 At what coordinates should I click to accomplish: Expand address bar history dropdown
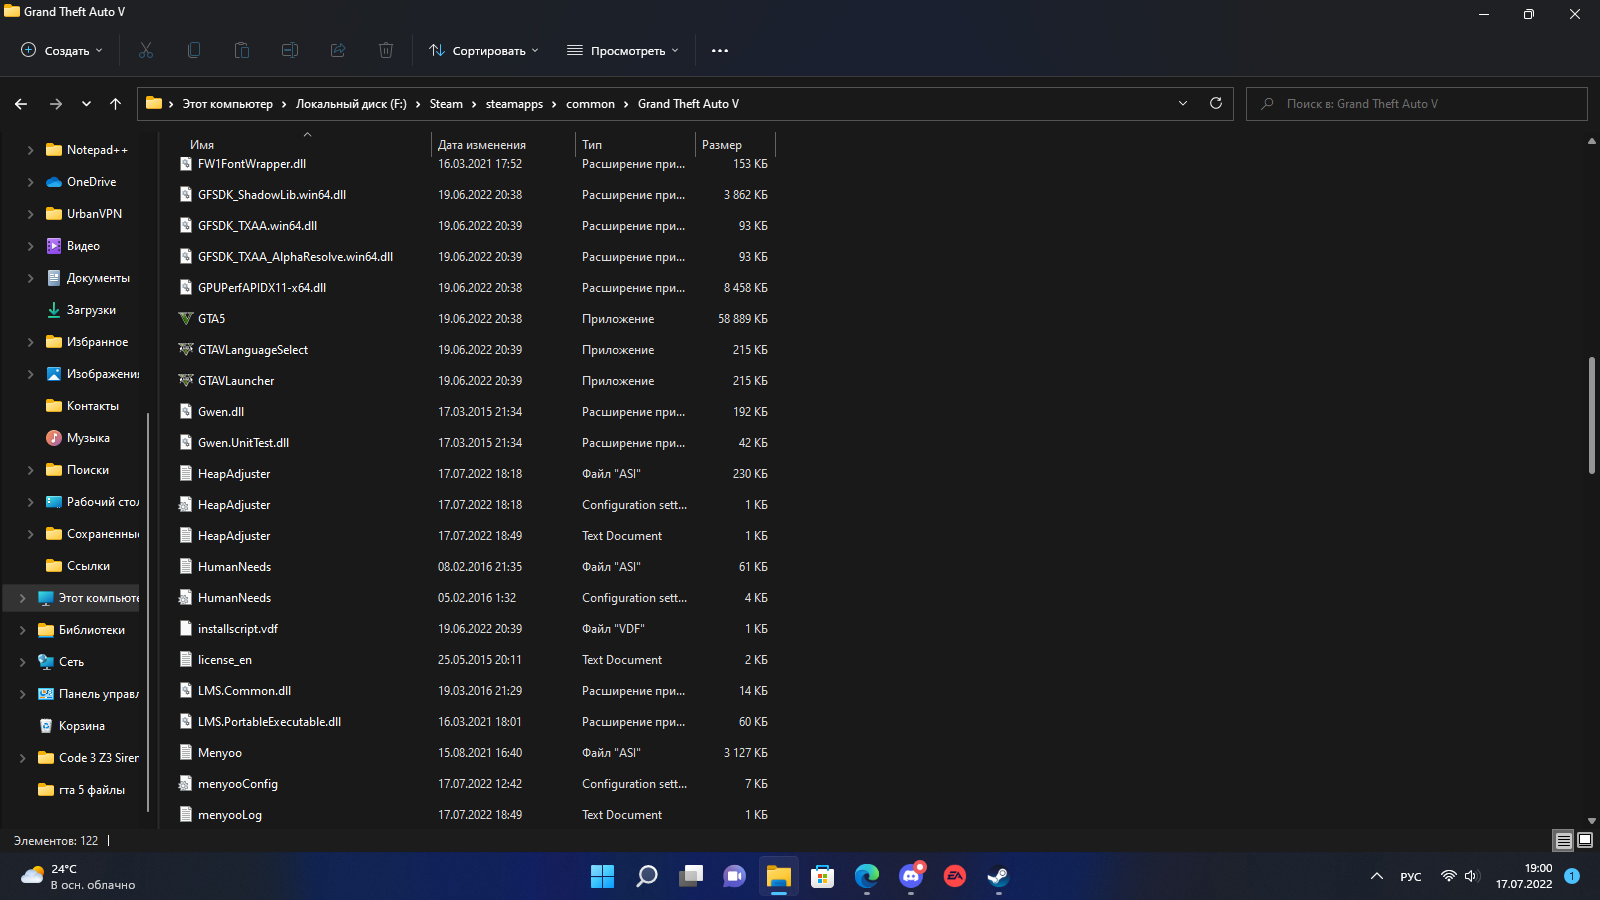[1183, 103]
